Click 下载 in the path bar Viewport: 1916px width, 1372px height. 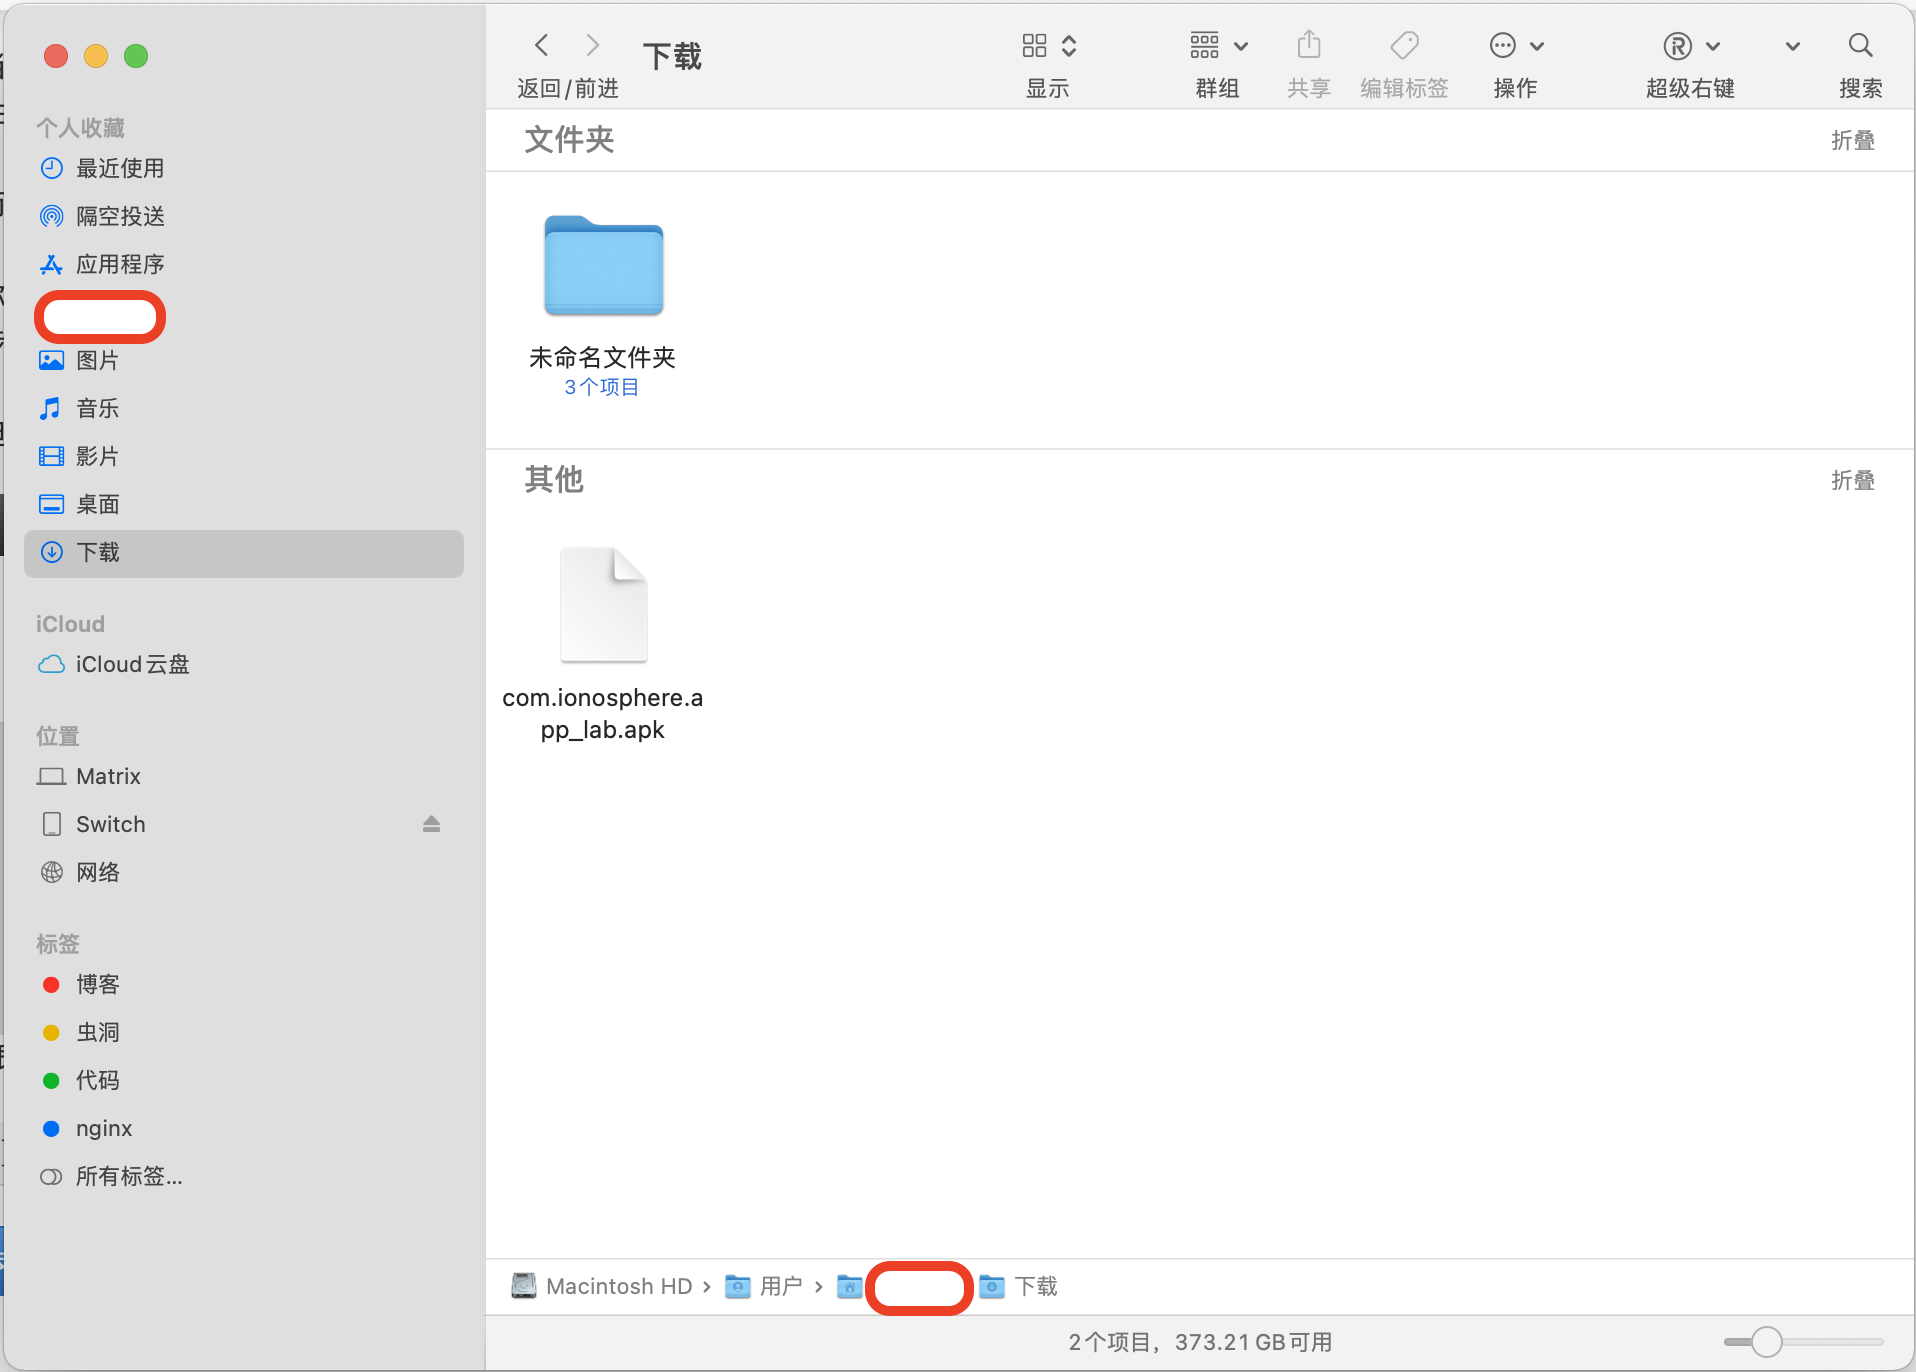click(x=1018, y=1286)
